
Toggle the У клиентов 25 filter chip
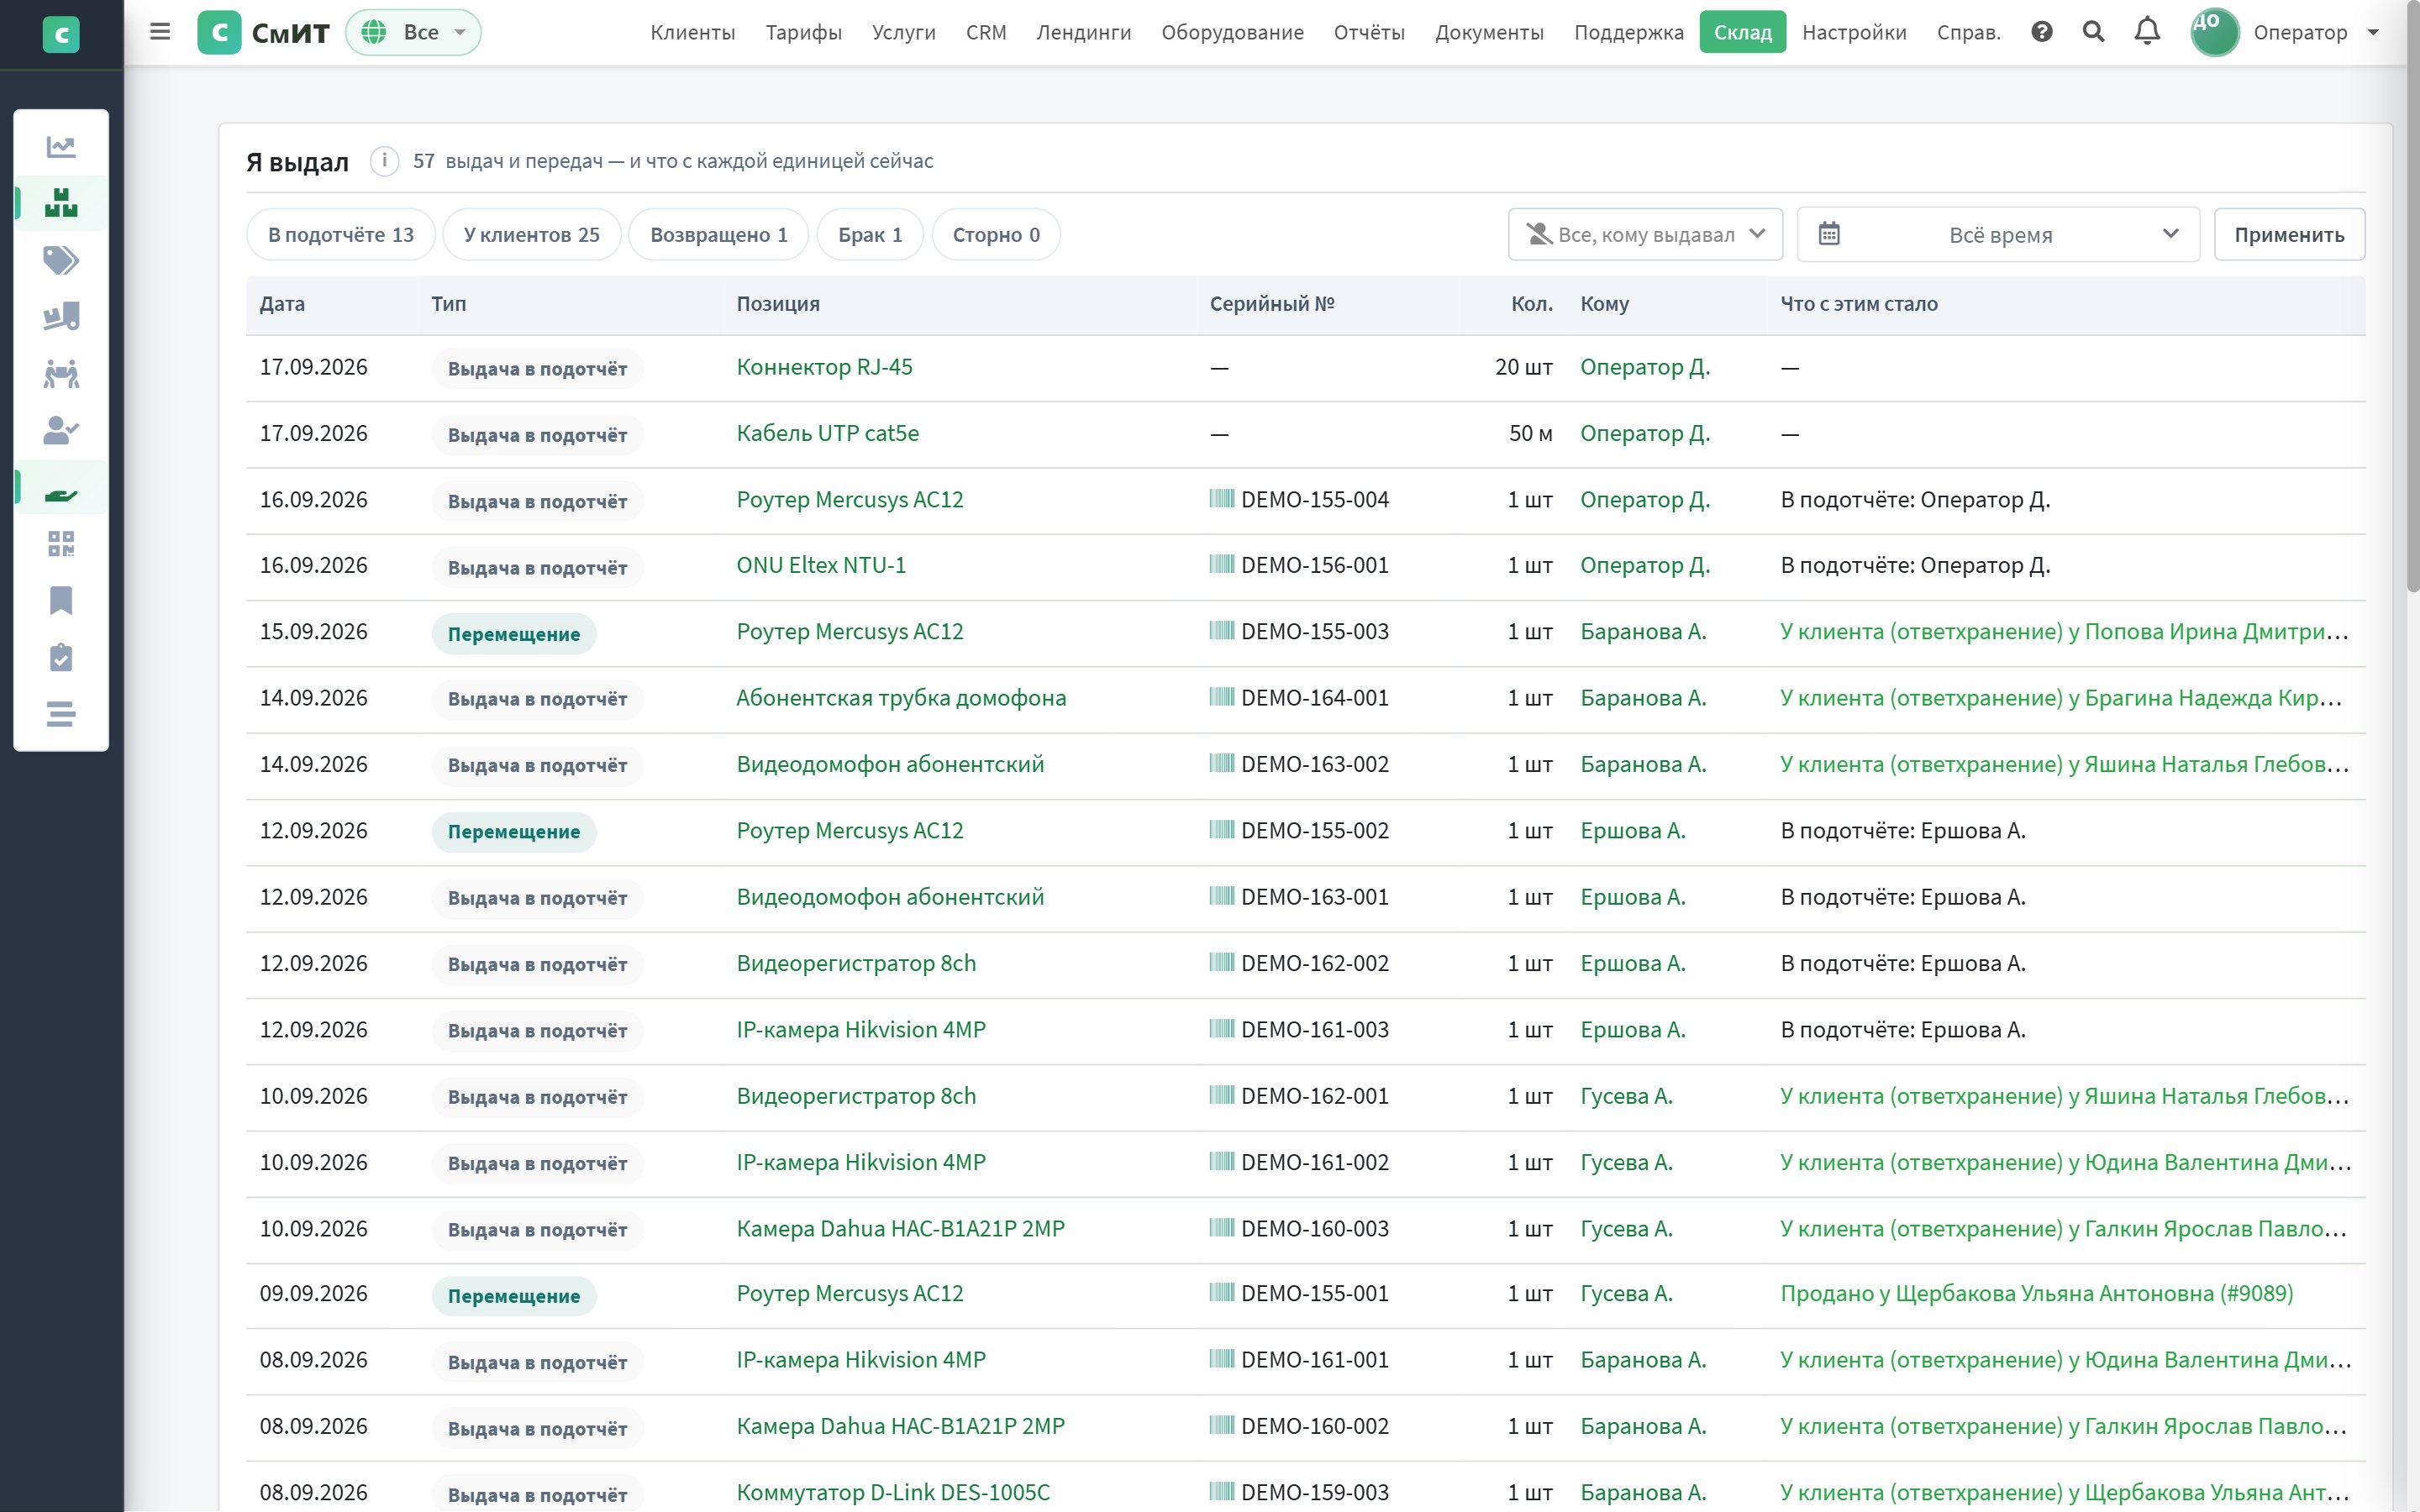click(x=532, y=235)
